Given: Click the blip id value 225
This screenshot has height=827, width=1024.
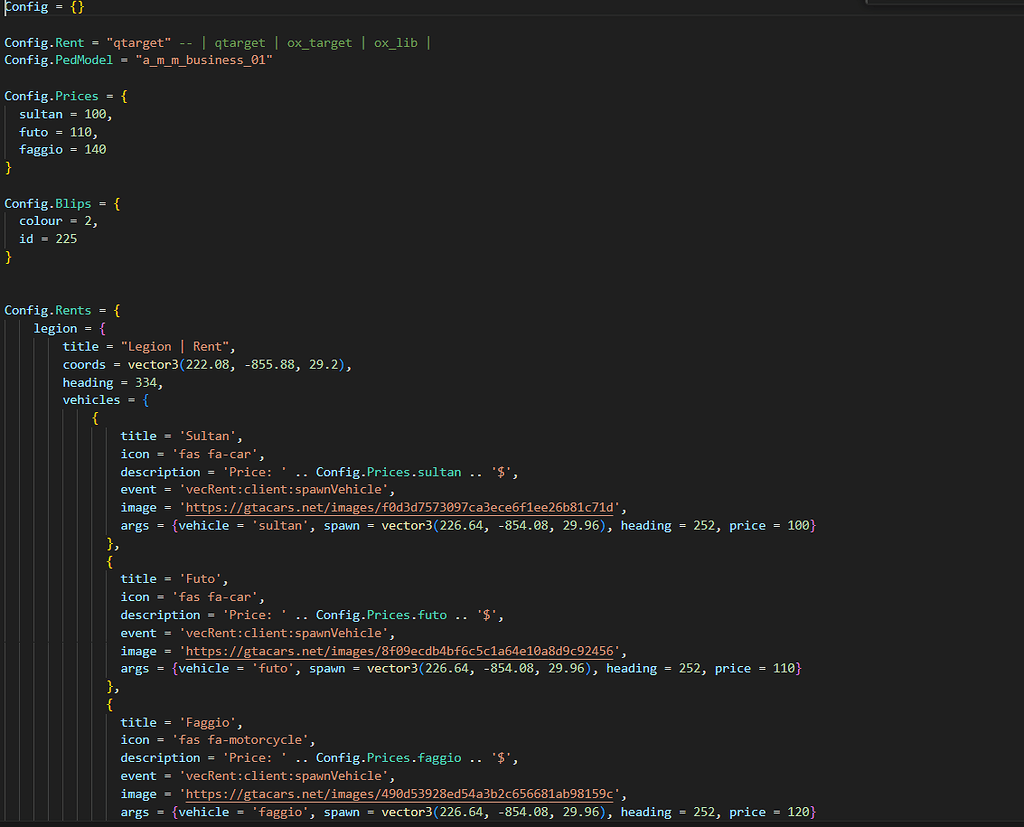Looking at the screenshot, I should [x=66, y=239].
